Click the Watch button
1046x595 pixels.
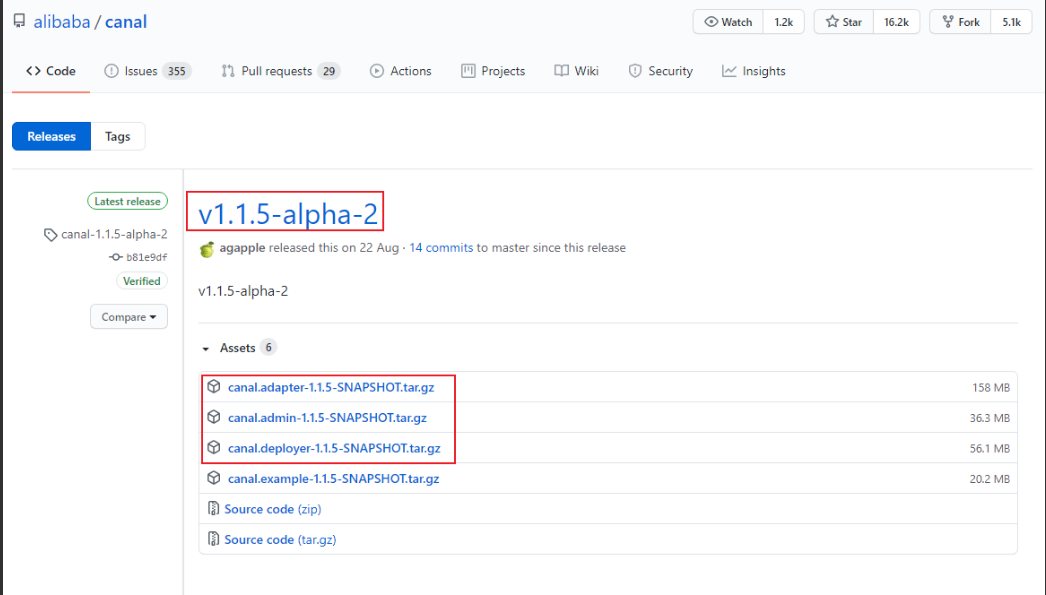(728, 22)
